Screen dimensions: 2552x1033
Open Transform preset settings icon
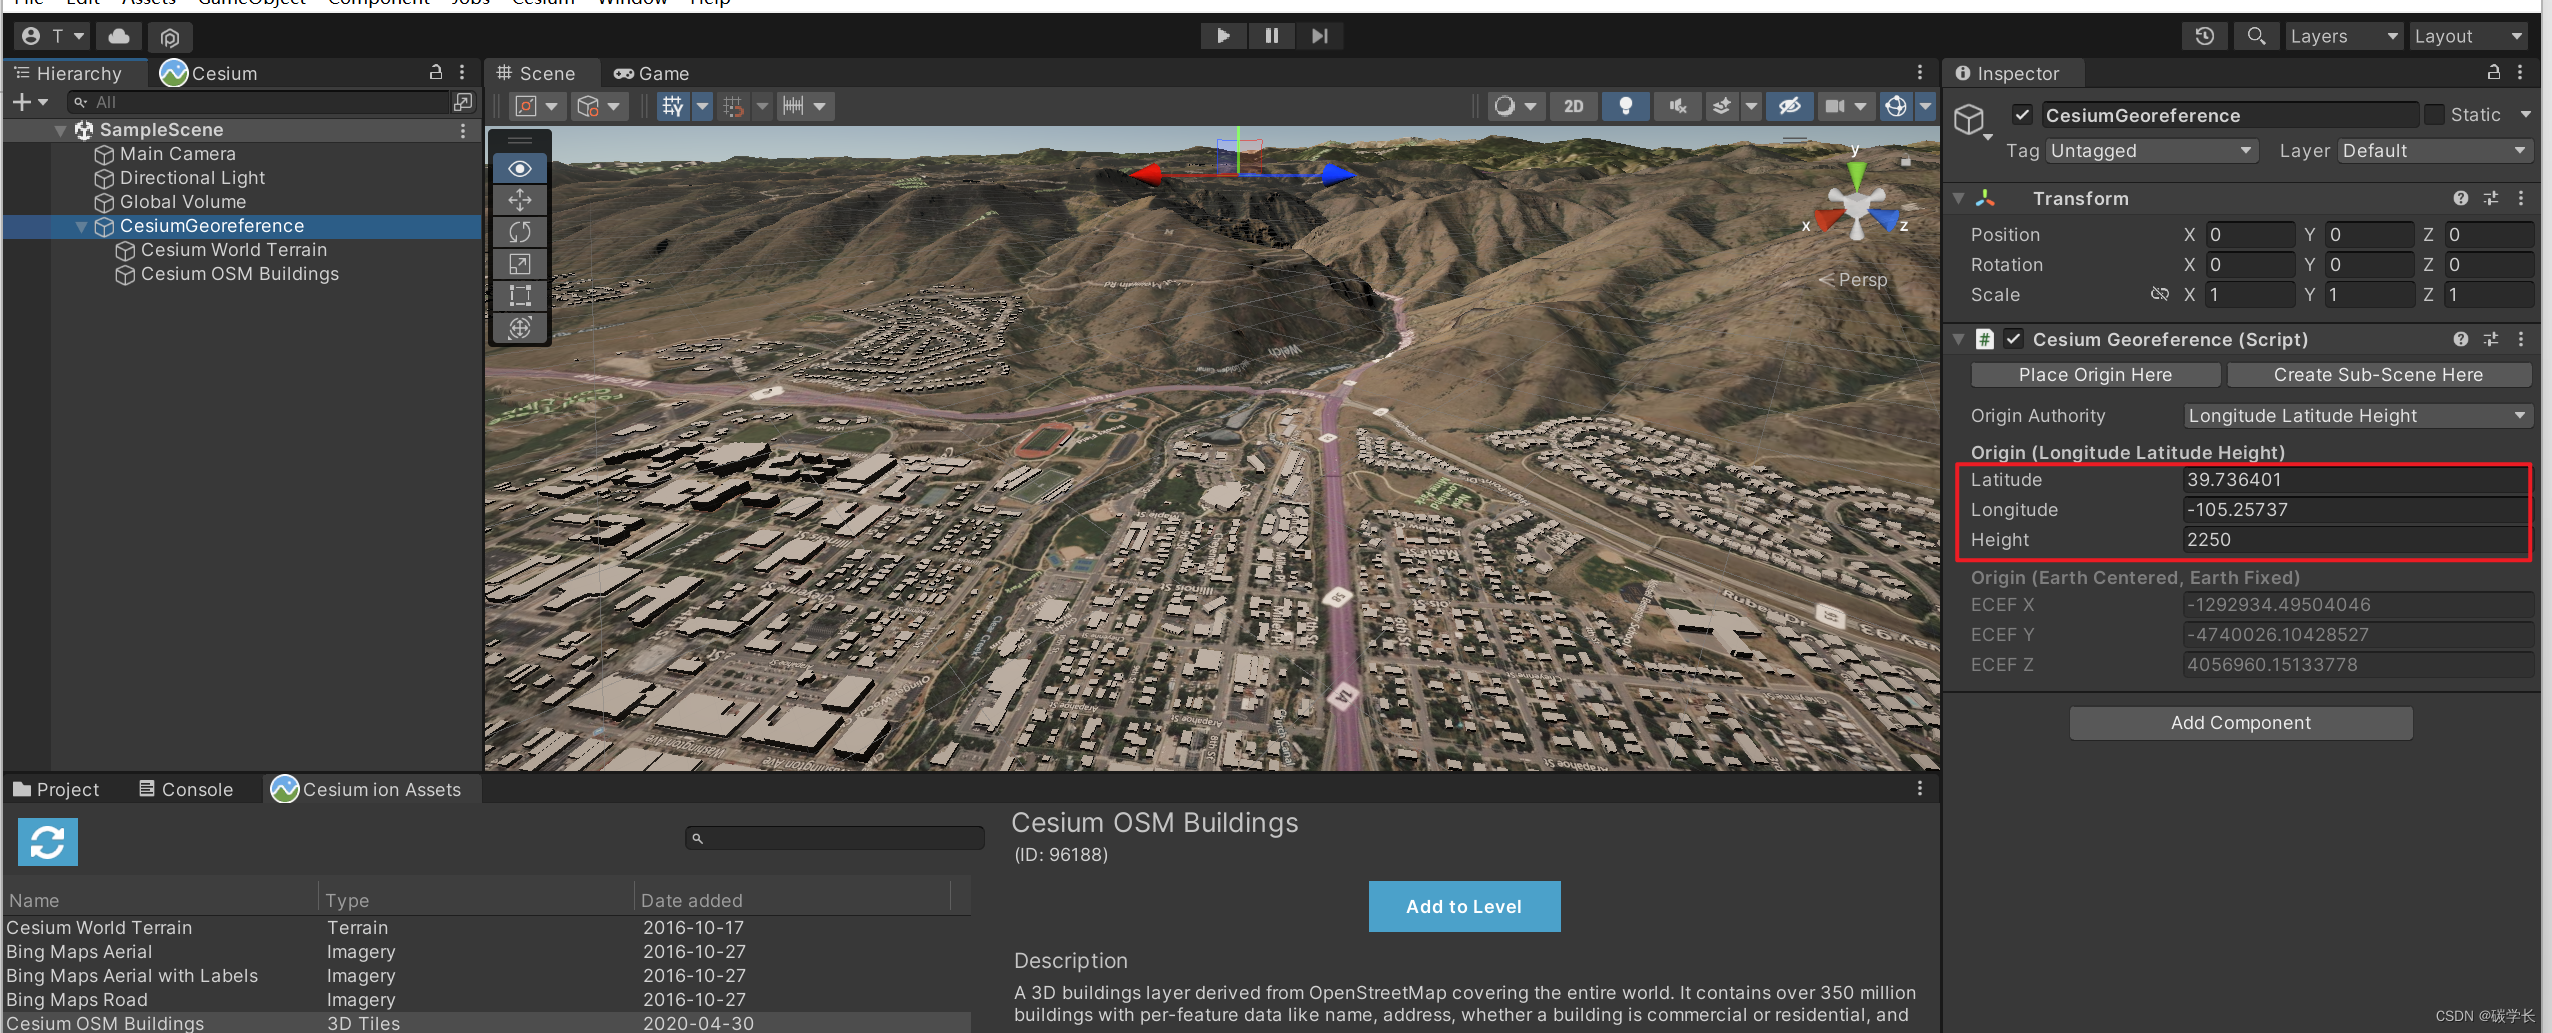2491,198
